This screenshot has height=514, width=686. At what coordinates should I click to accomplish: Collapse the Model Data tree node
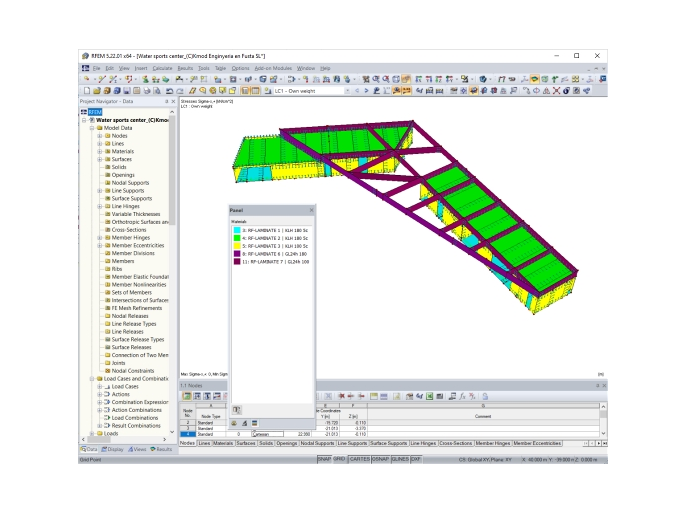tap(92, 128)
